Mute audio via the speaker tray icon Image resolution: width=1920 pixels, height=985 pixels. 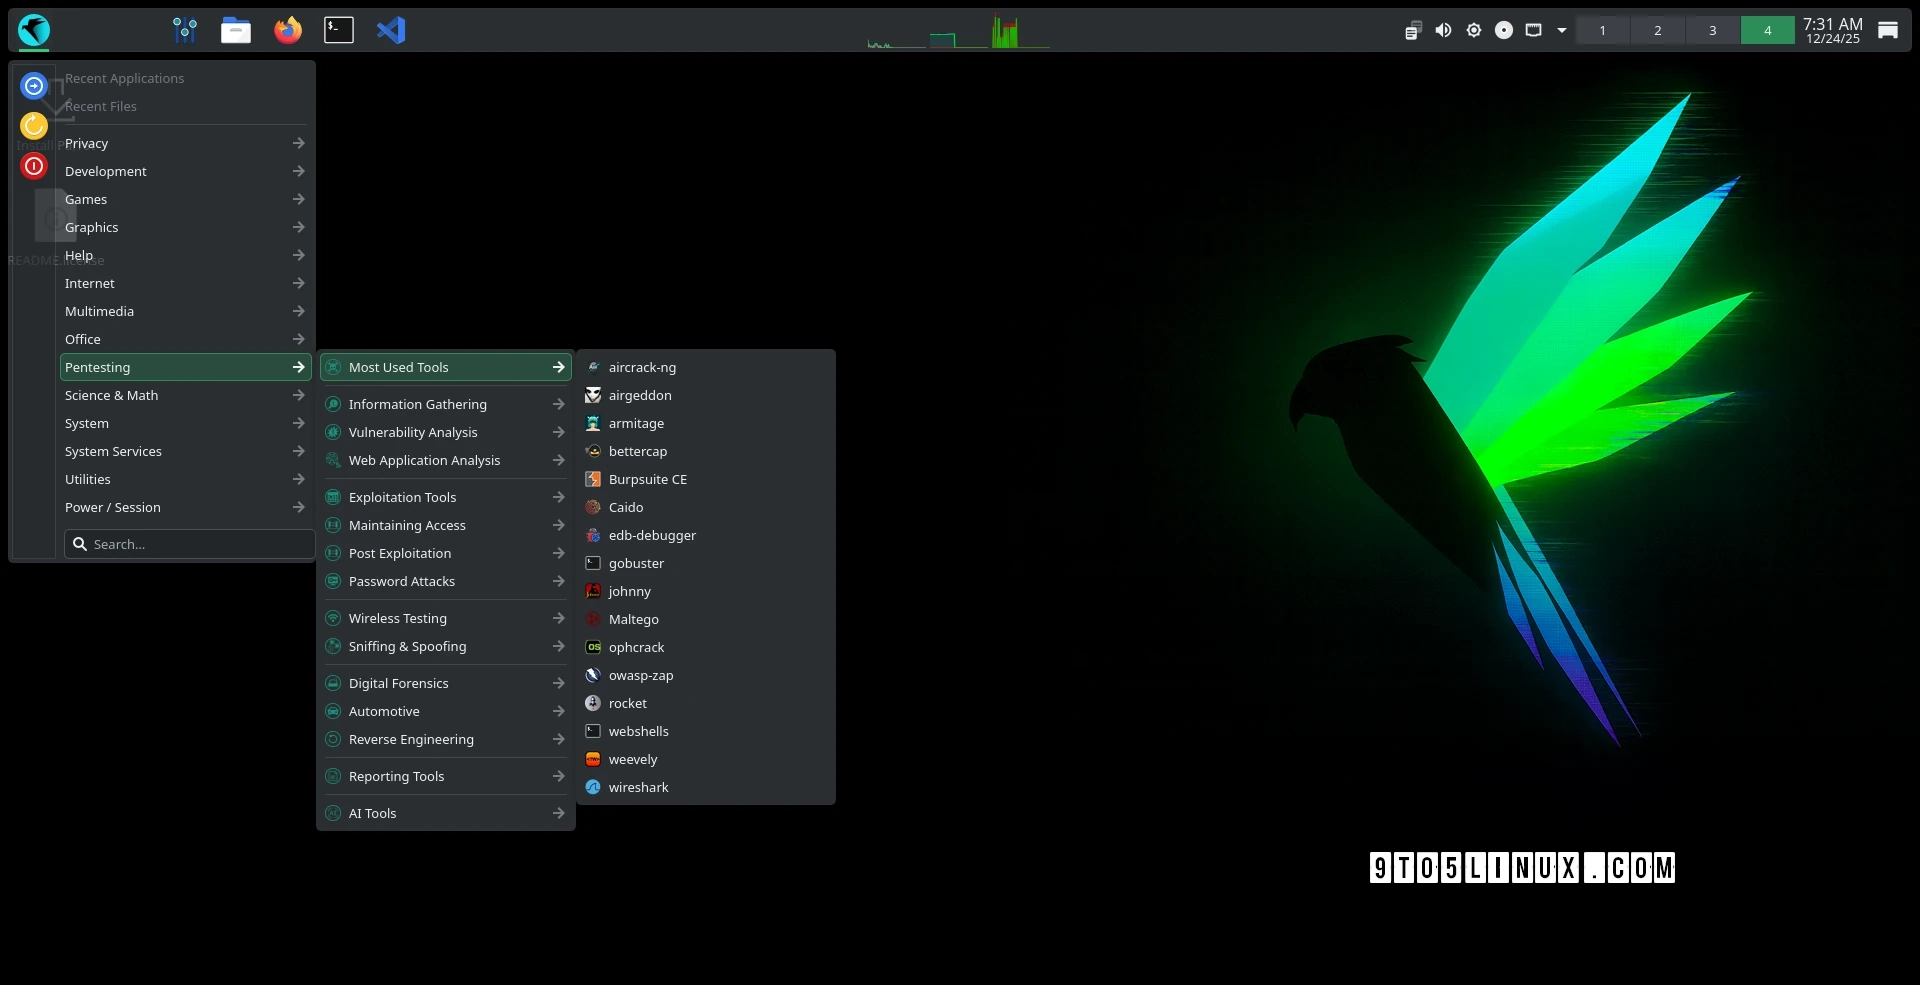click(1443, 30)
